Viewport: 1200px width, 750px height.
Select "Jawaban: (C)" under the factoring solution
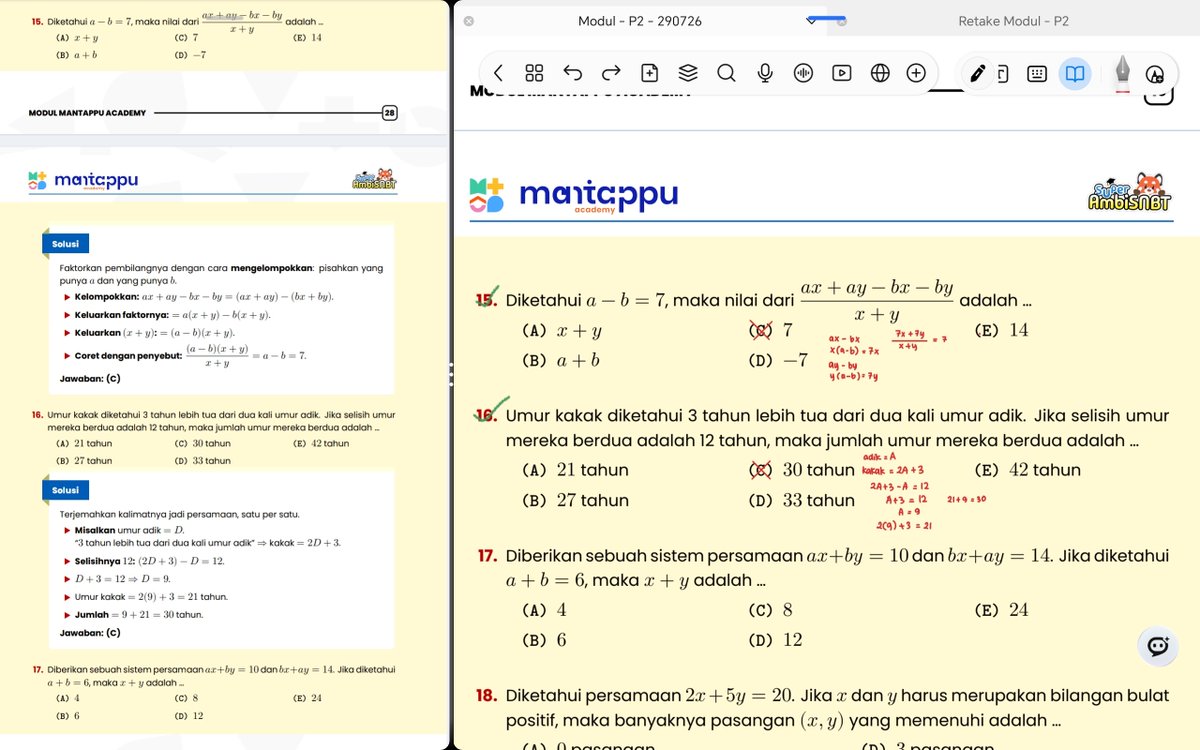pyautogui.click(x=90, y=379)
